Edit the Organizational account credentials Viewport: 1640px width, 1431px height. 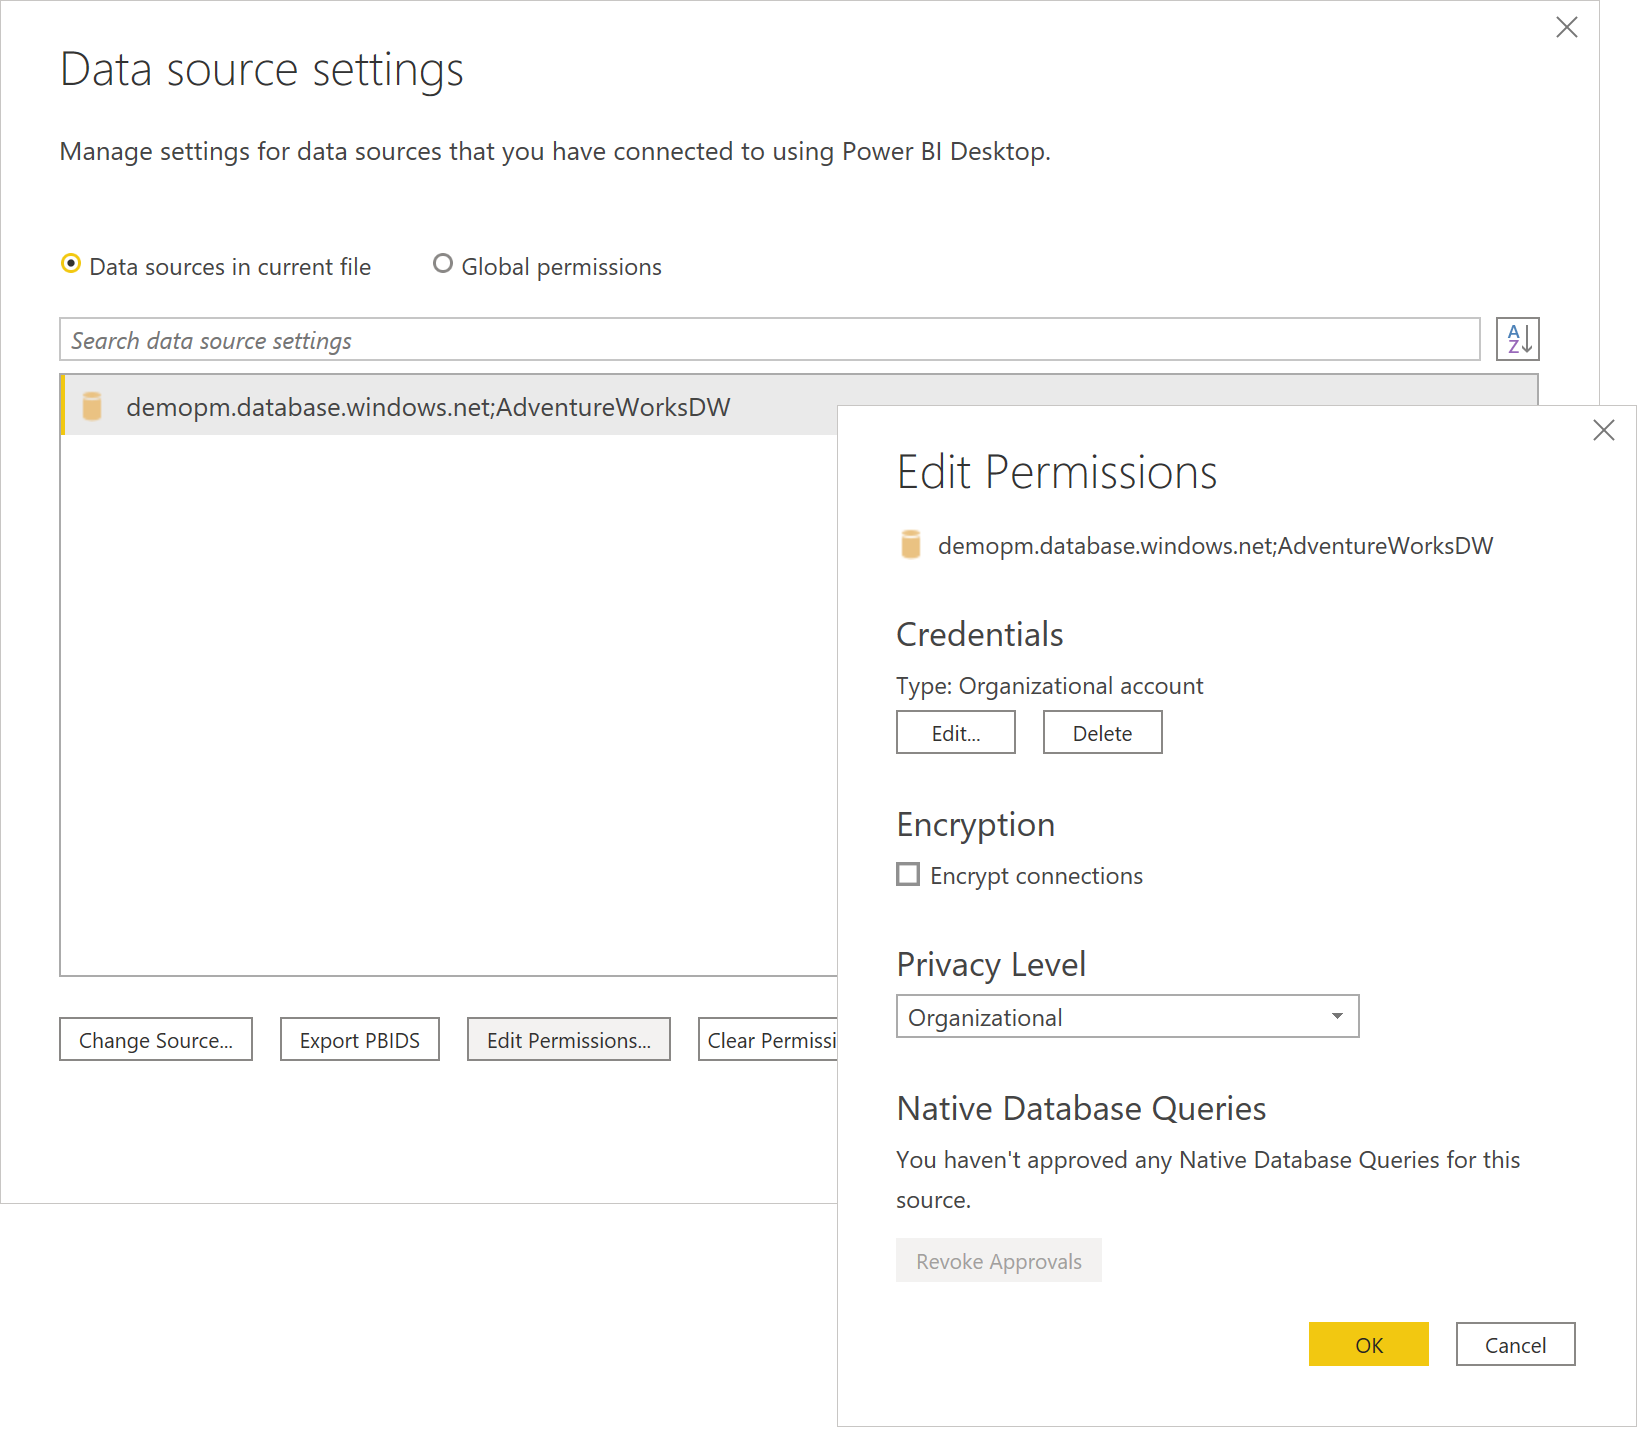(x=954, y=731)
